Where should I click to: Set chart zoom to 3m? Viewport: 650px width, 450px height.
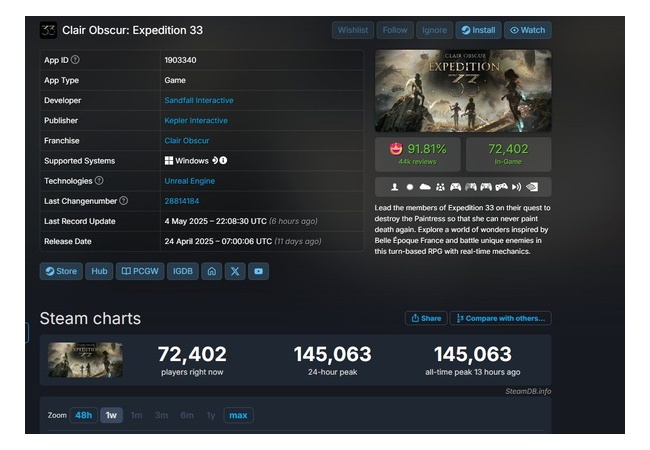161,415
